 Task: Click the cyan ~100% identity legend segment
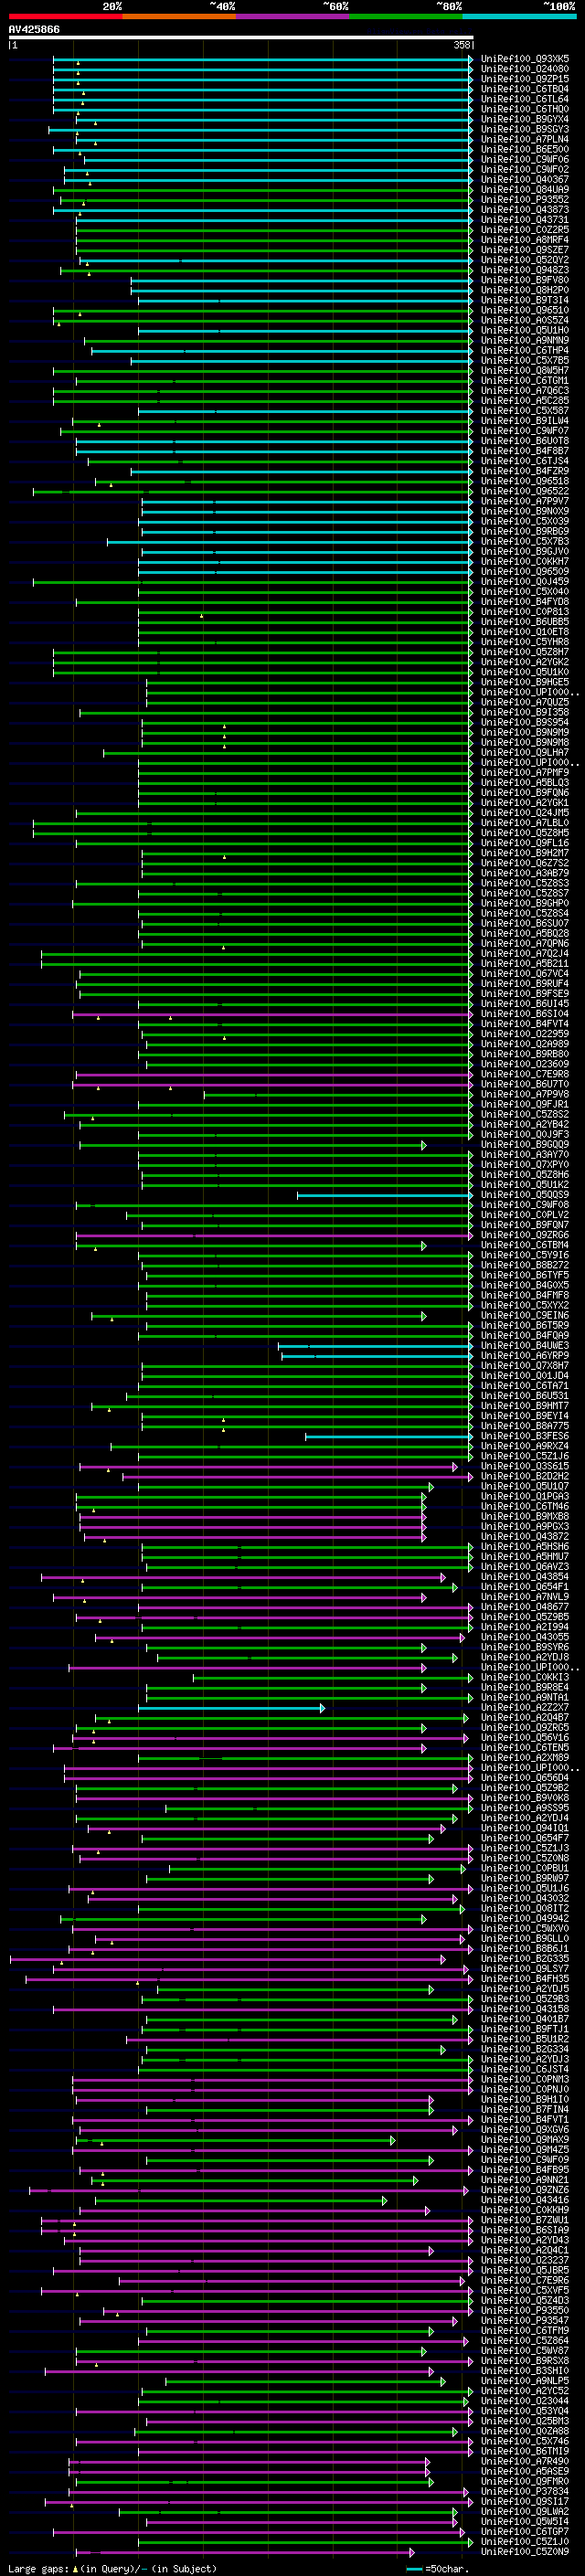coord(519,16)
